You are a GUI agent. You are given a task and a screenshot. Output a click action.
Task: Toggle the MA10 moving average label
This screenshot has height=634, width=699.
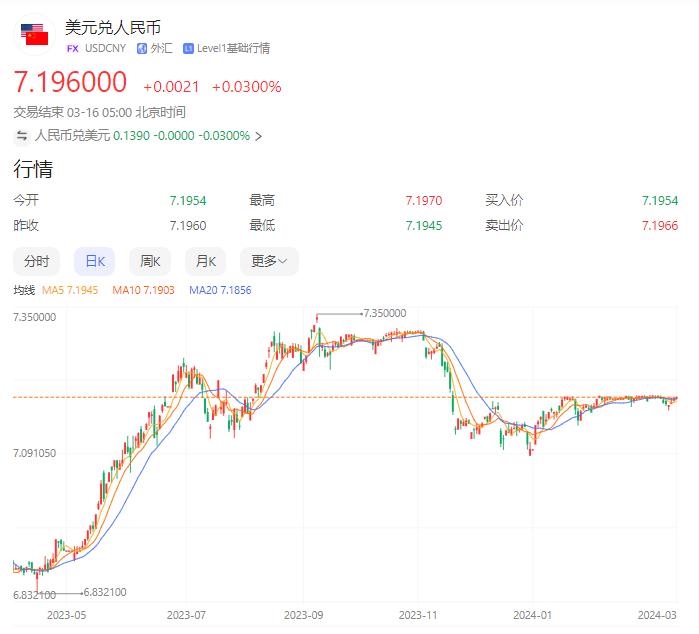coord(143,290)
